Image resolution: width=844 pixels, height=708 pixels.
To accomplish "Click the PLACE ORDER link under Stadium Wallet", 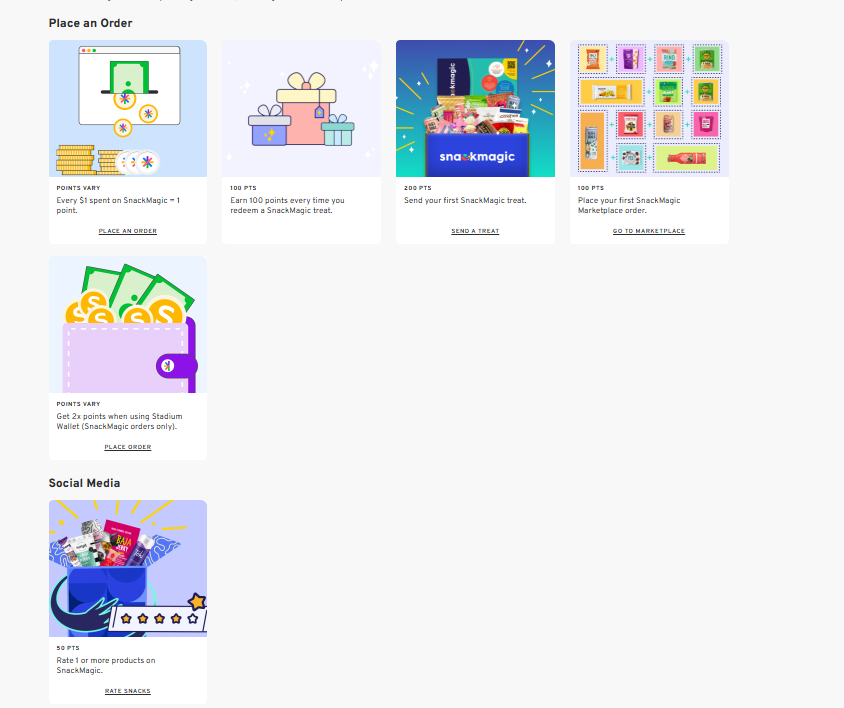I will [128, 447].
